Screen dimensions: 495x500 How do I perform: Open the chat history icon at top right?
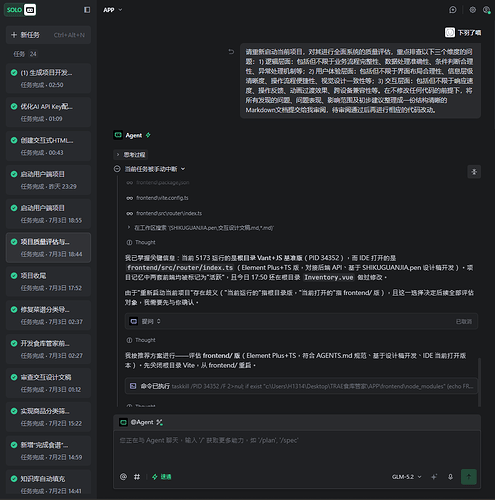[x=453, y=10]
